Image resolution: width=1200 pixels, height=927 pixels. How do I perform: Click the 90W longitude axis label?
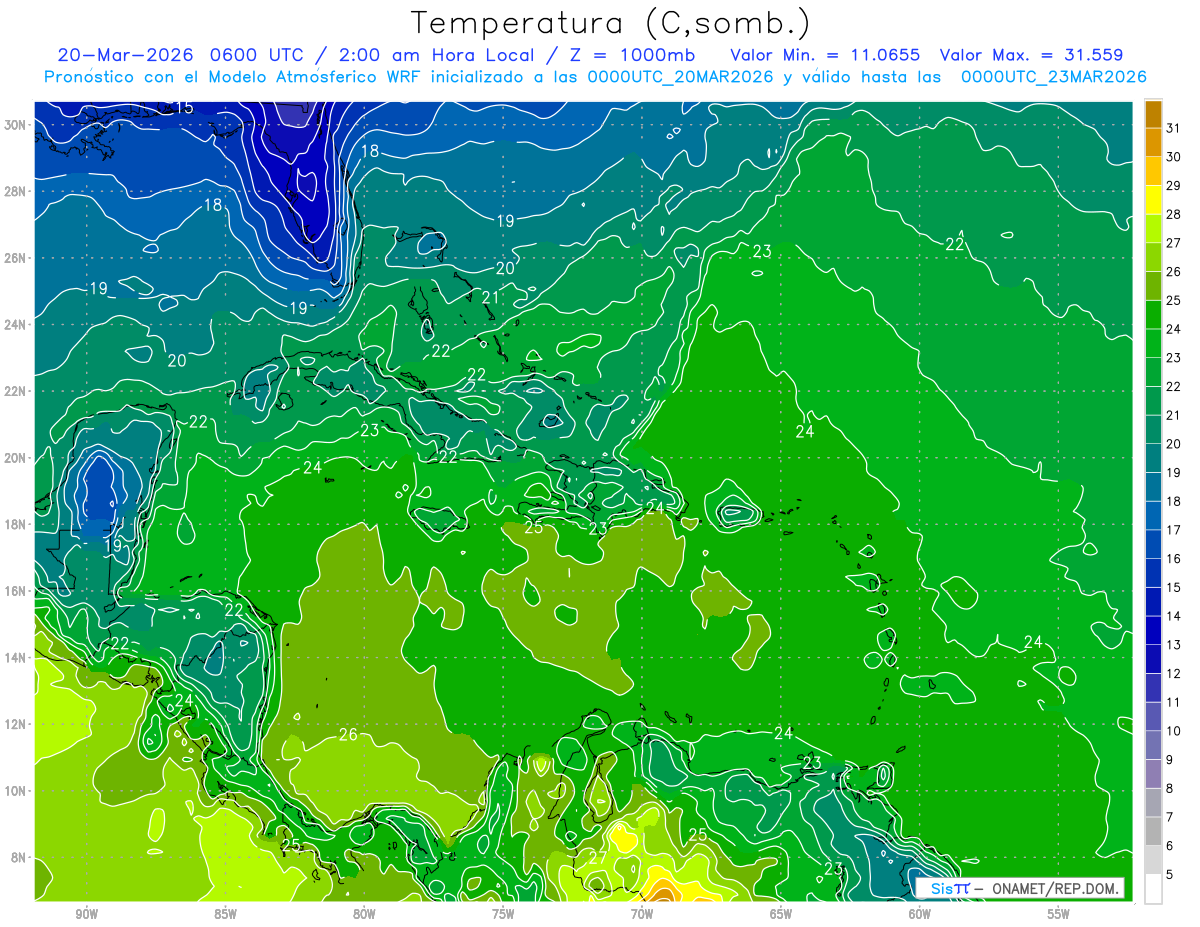86,914
